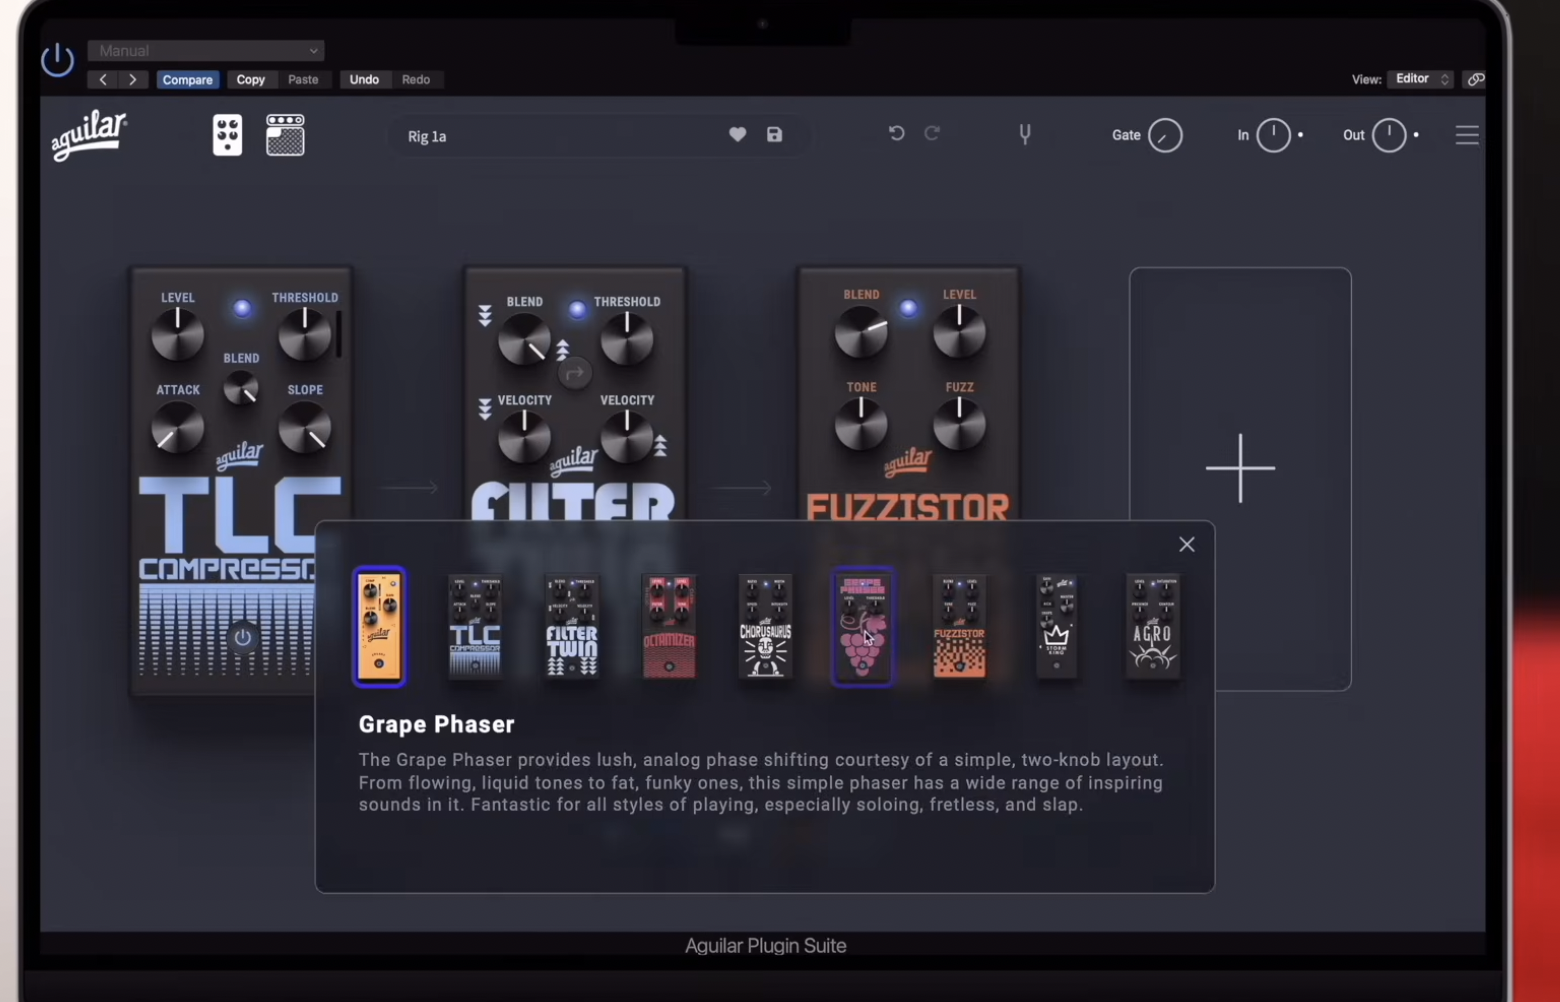Screen dimensions: 1560x1002
Task: Adjust the In level knob
Action: [x=1273, y=135]
